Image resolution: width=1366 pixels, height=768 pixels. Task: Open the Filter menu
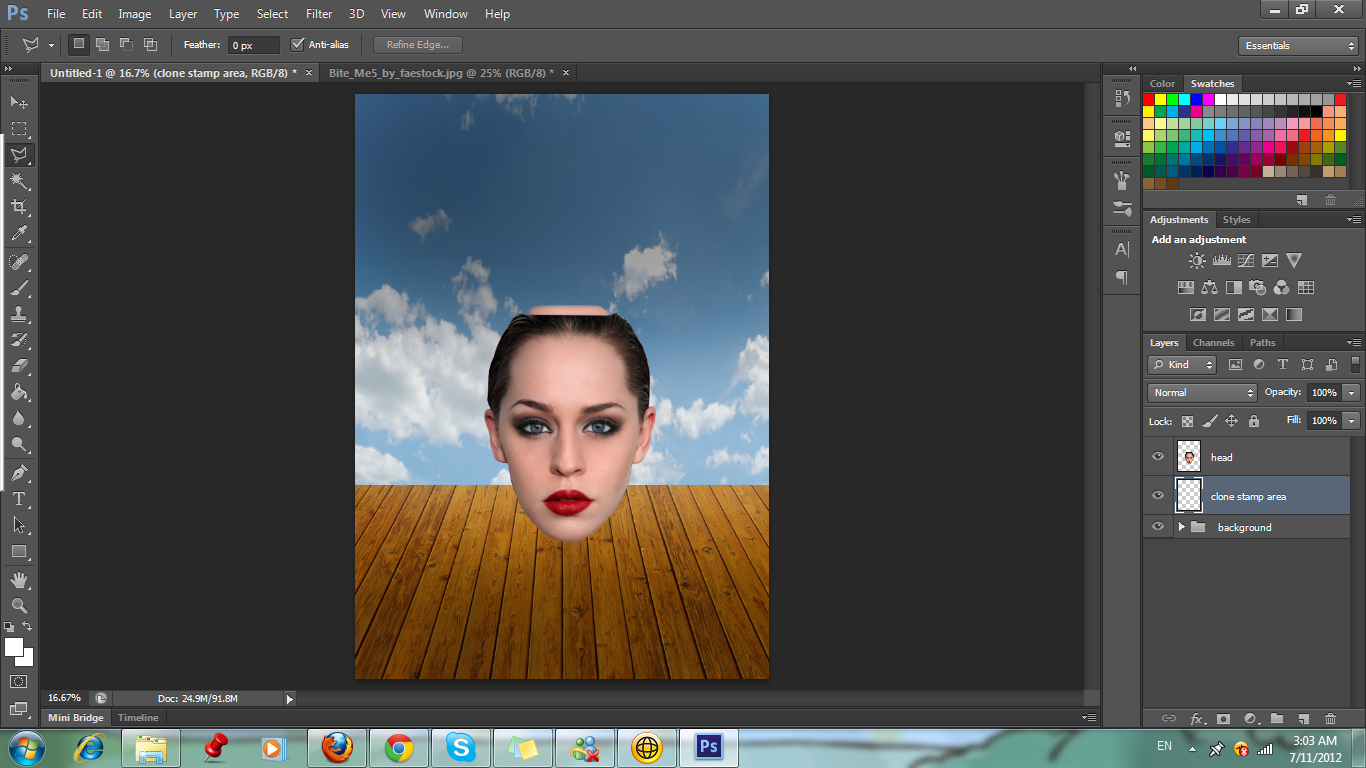[318, 14]
